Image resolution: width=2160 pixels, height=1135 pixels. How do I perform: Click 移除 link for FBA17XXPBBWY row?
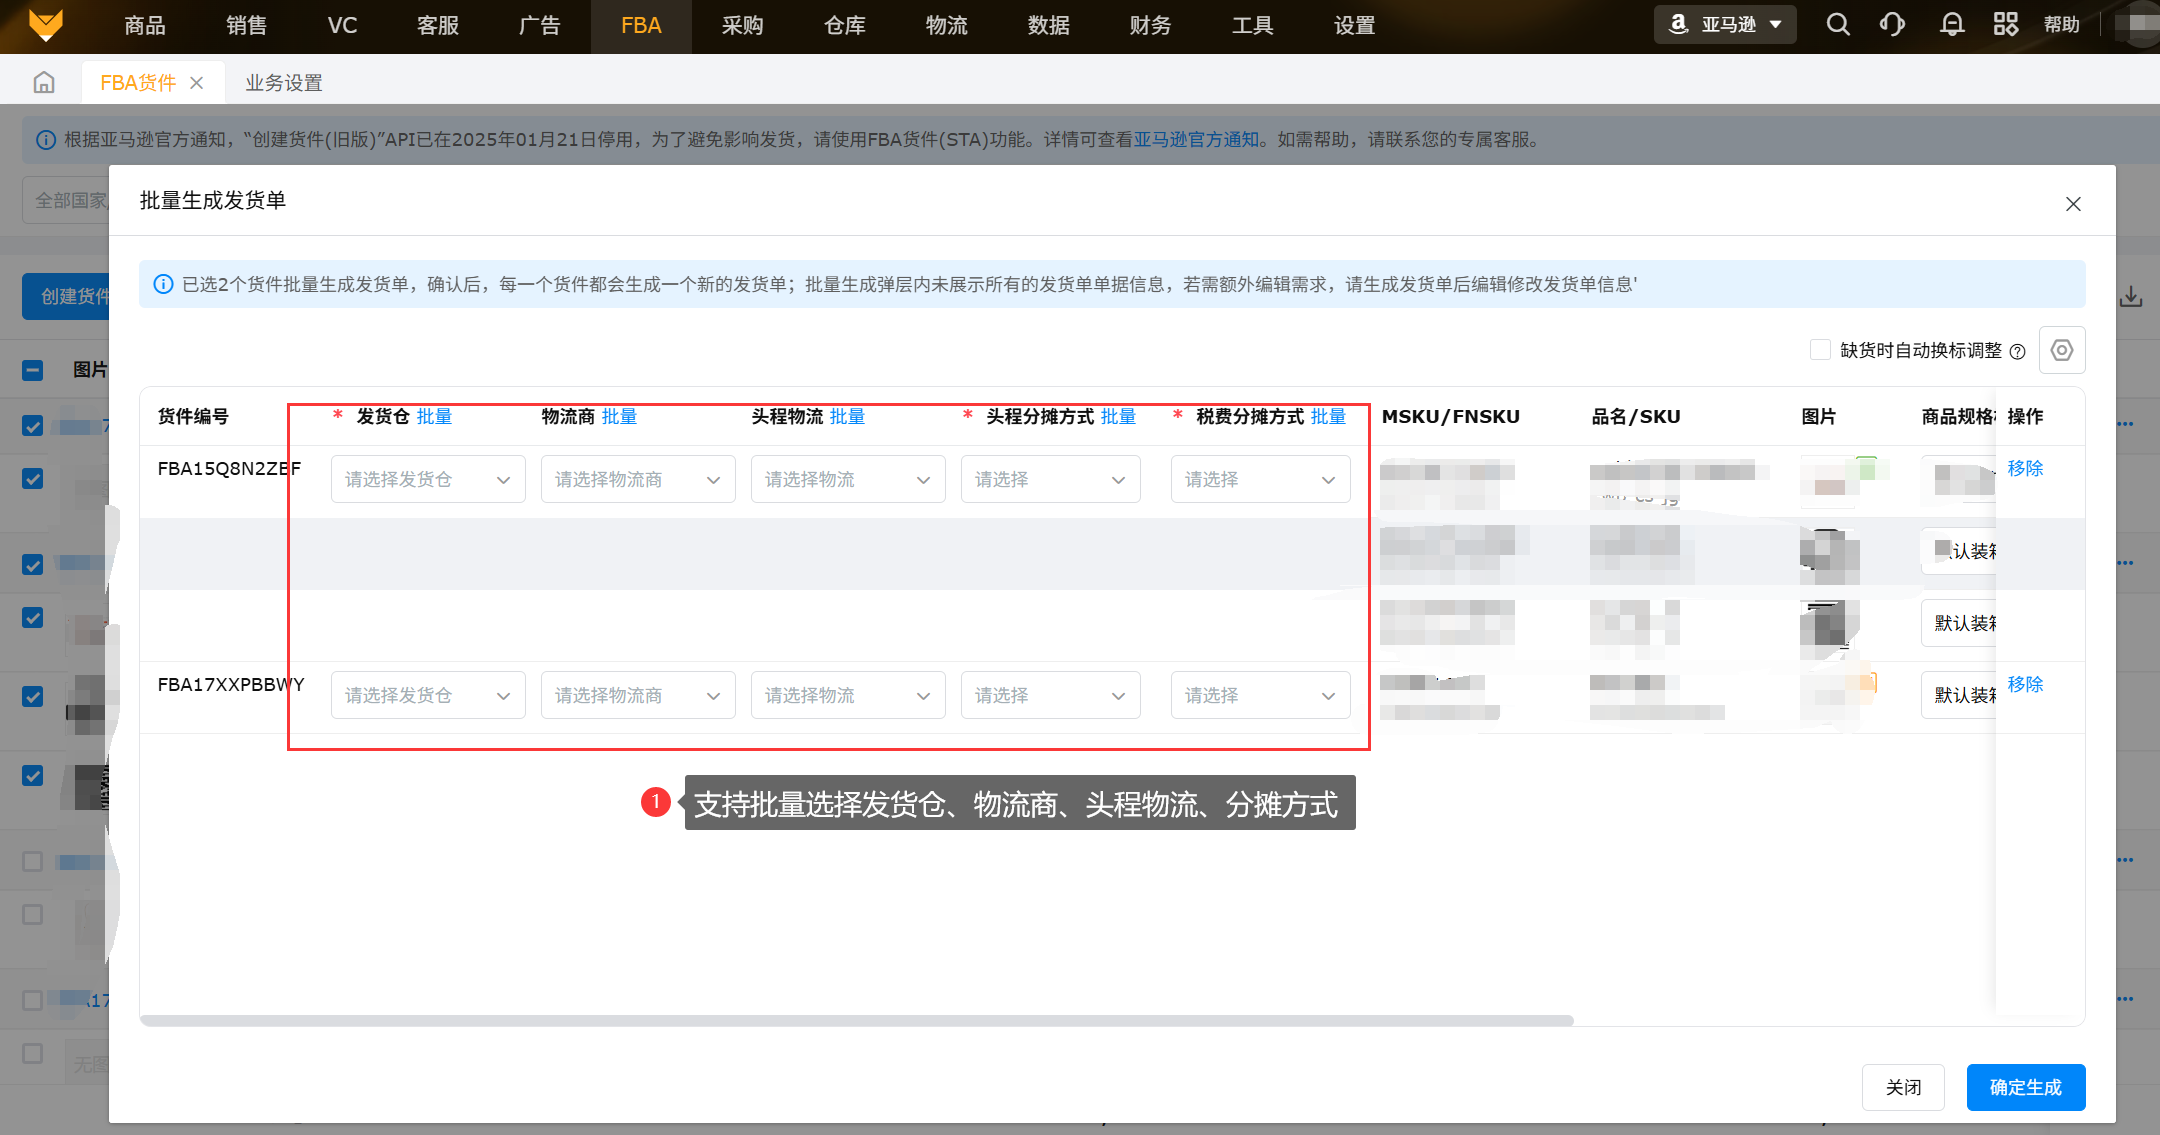[x=2025, y=685]
